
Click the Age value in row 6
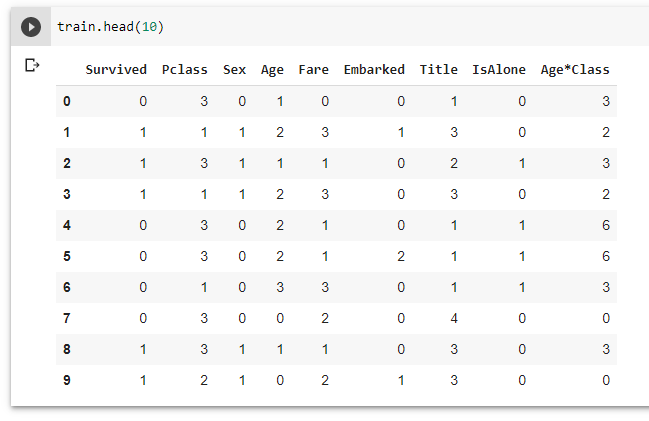click(280, 287)
